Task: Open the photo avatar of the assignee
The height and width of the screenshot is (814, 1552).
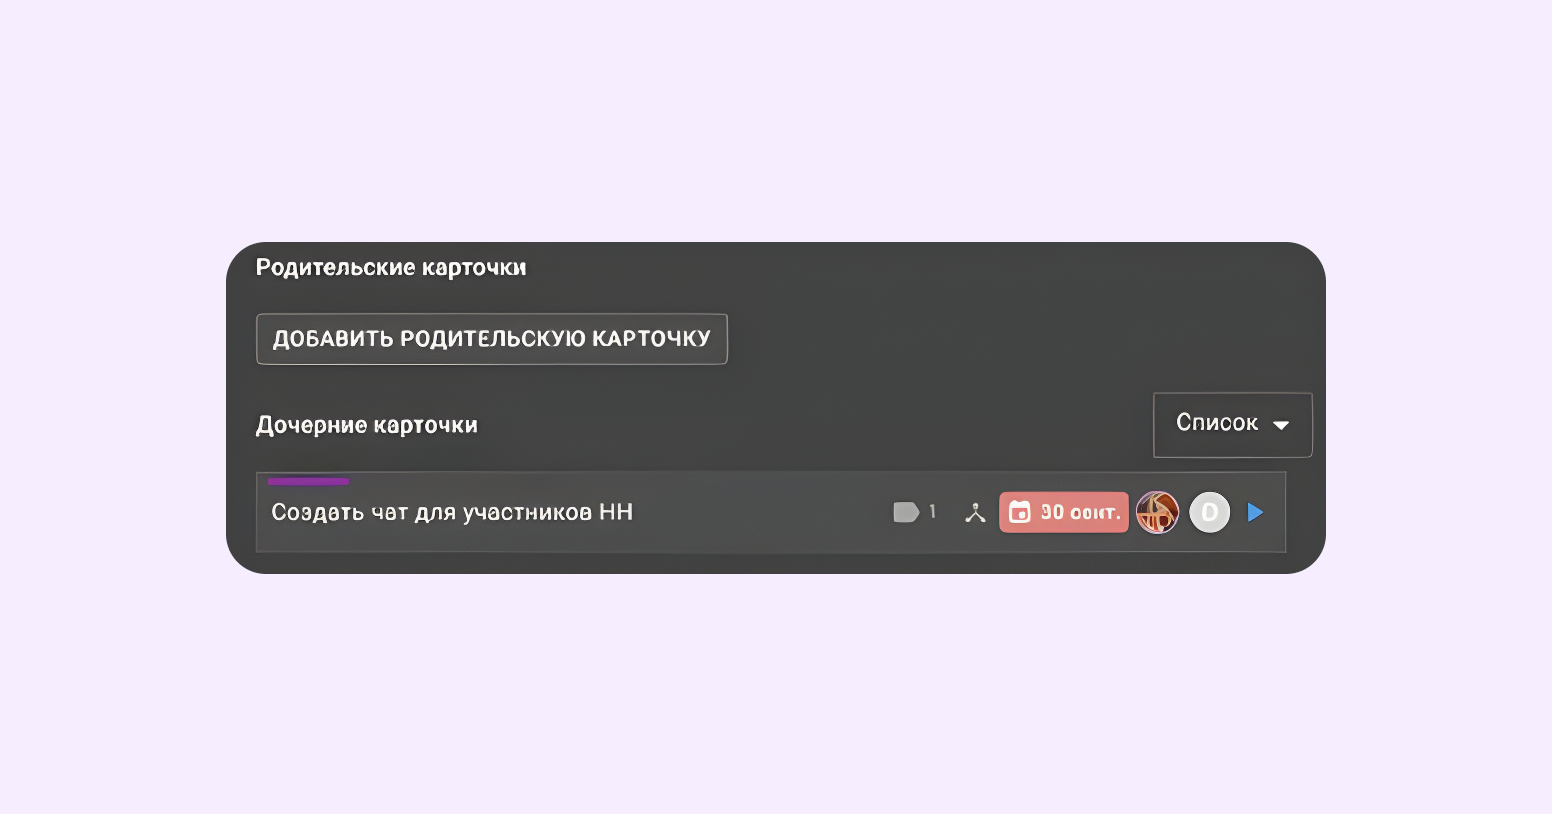Action: pyautogui.click(x=1157, y=512)
